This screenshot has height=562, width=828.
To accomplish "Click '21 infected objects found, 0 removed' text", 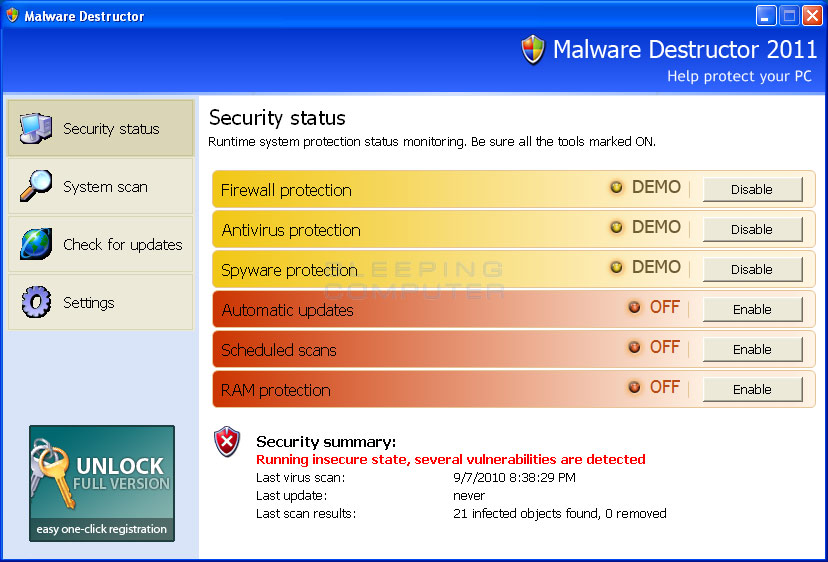I will click(560, 513).
